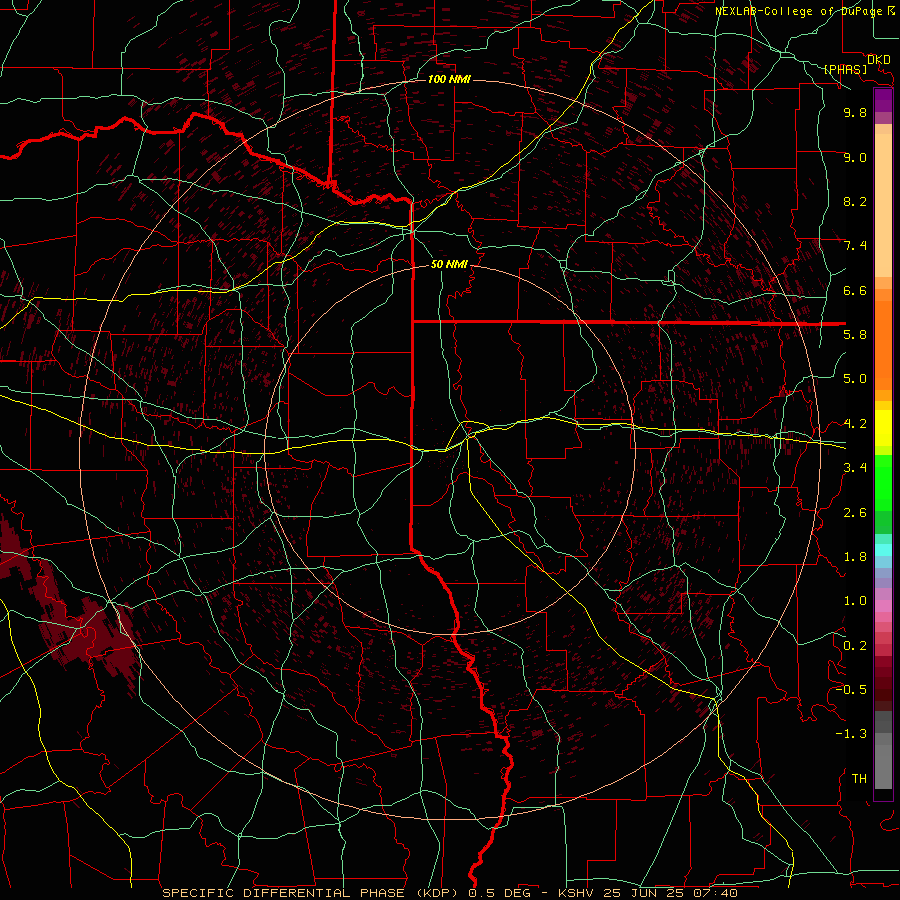Click the 7.4 value on color scale
Screen dimensions: 900x900
tap(855, 246)
